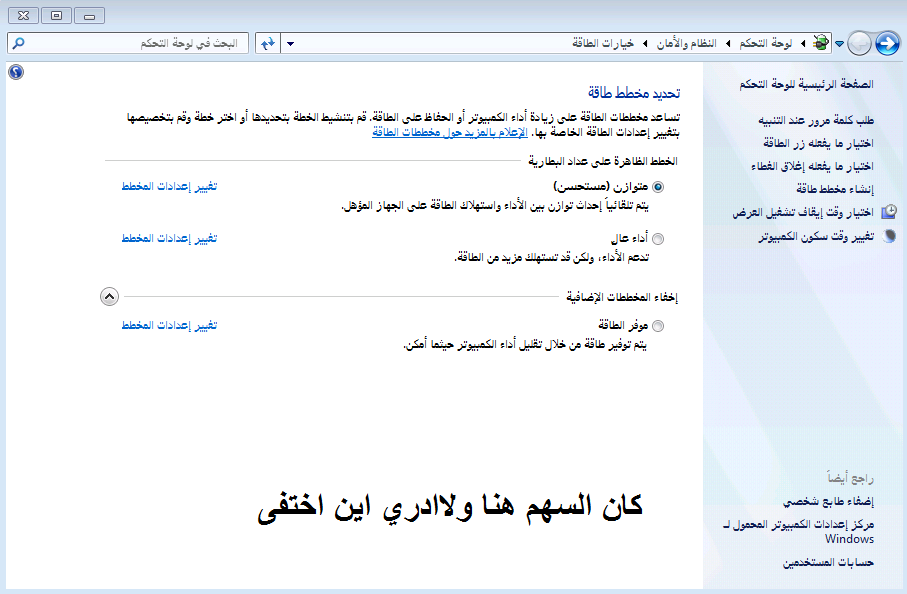
Task: Click the greyed-out forward navigation button
Action: (x=860, y=43)
